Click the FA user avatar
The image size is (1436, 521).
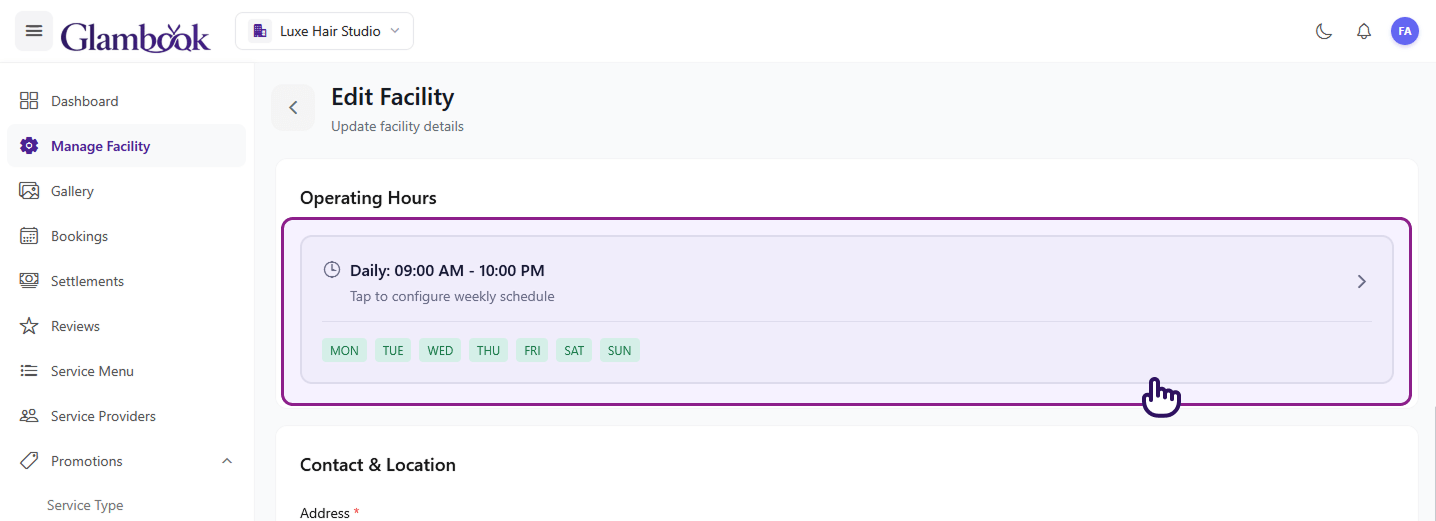click(x=1404, y=31)
